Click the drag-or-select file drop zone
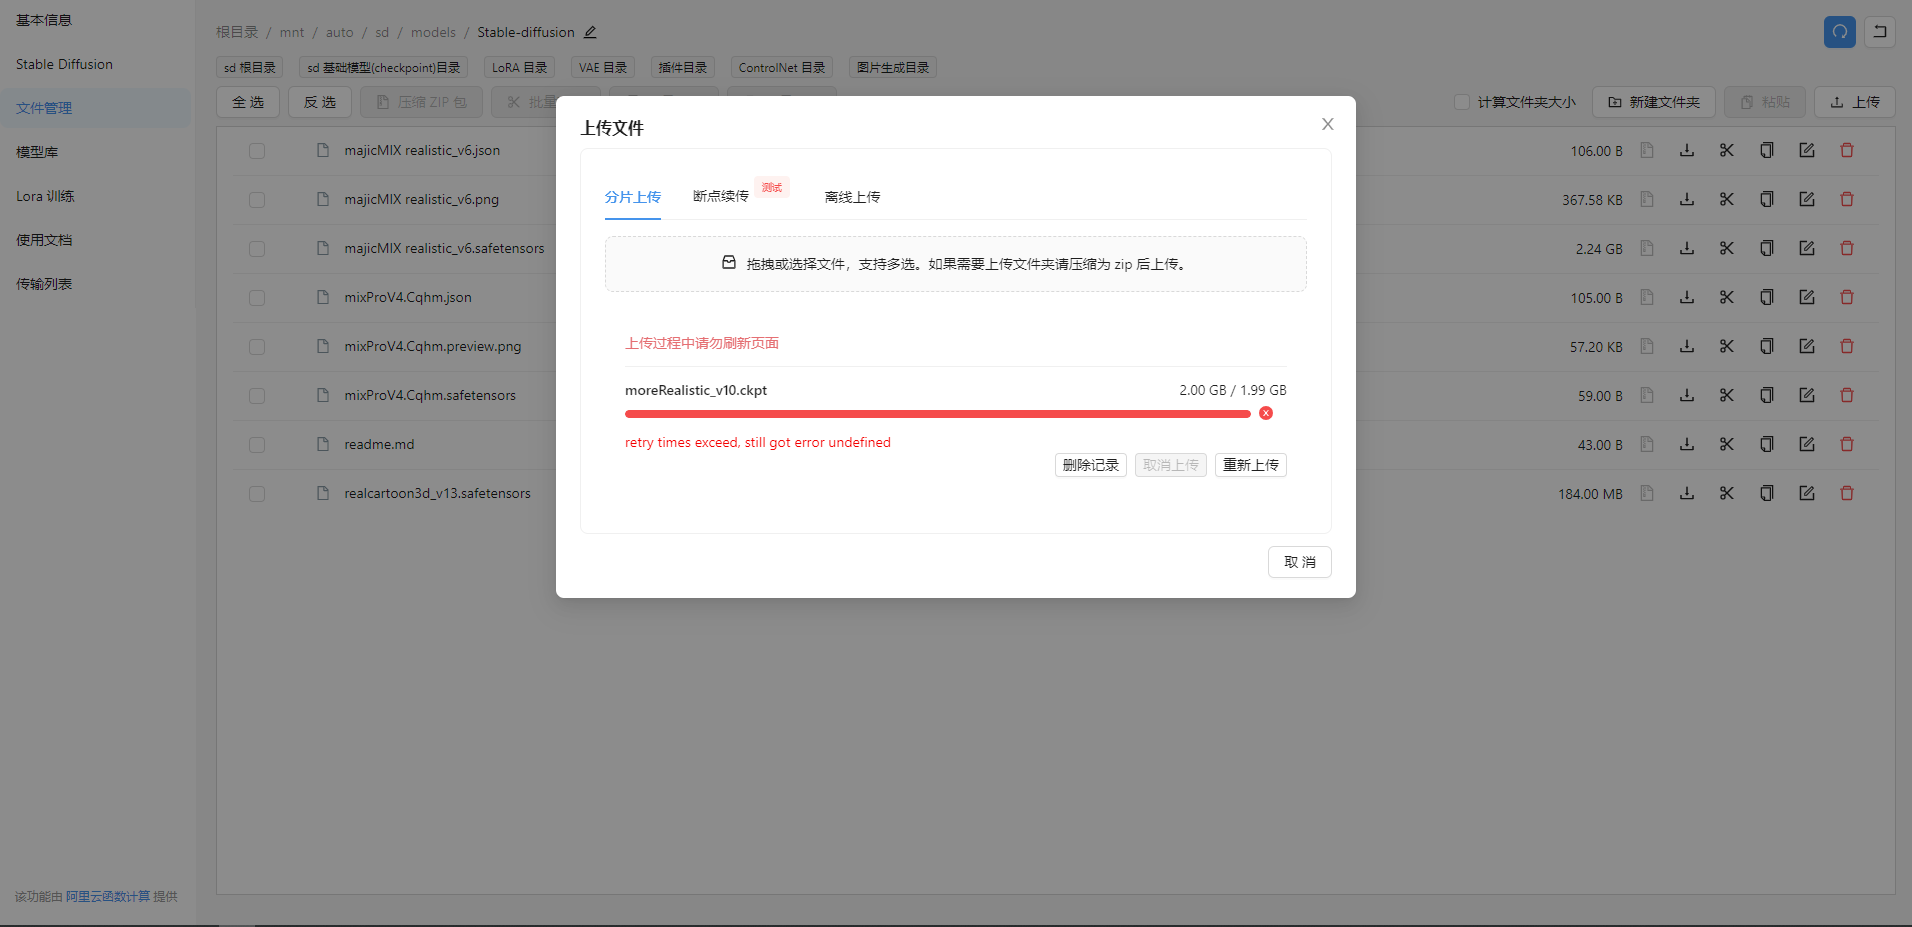Image resolution: width=1912 pixels, height=927 pixels. (x=956, y=264)
